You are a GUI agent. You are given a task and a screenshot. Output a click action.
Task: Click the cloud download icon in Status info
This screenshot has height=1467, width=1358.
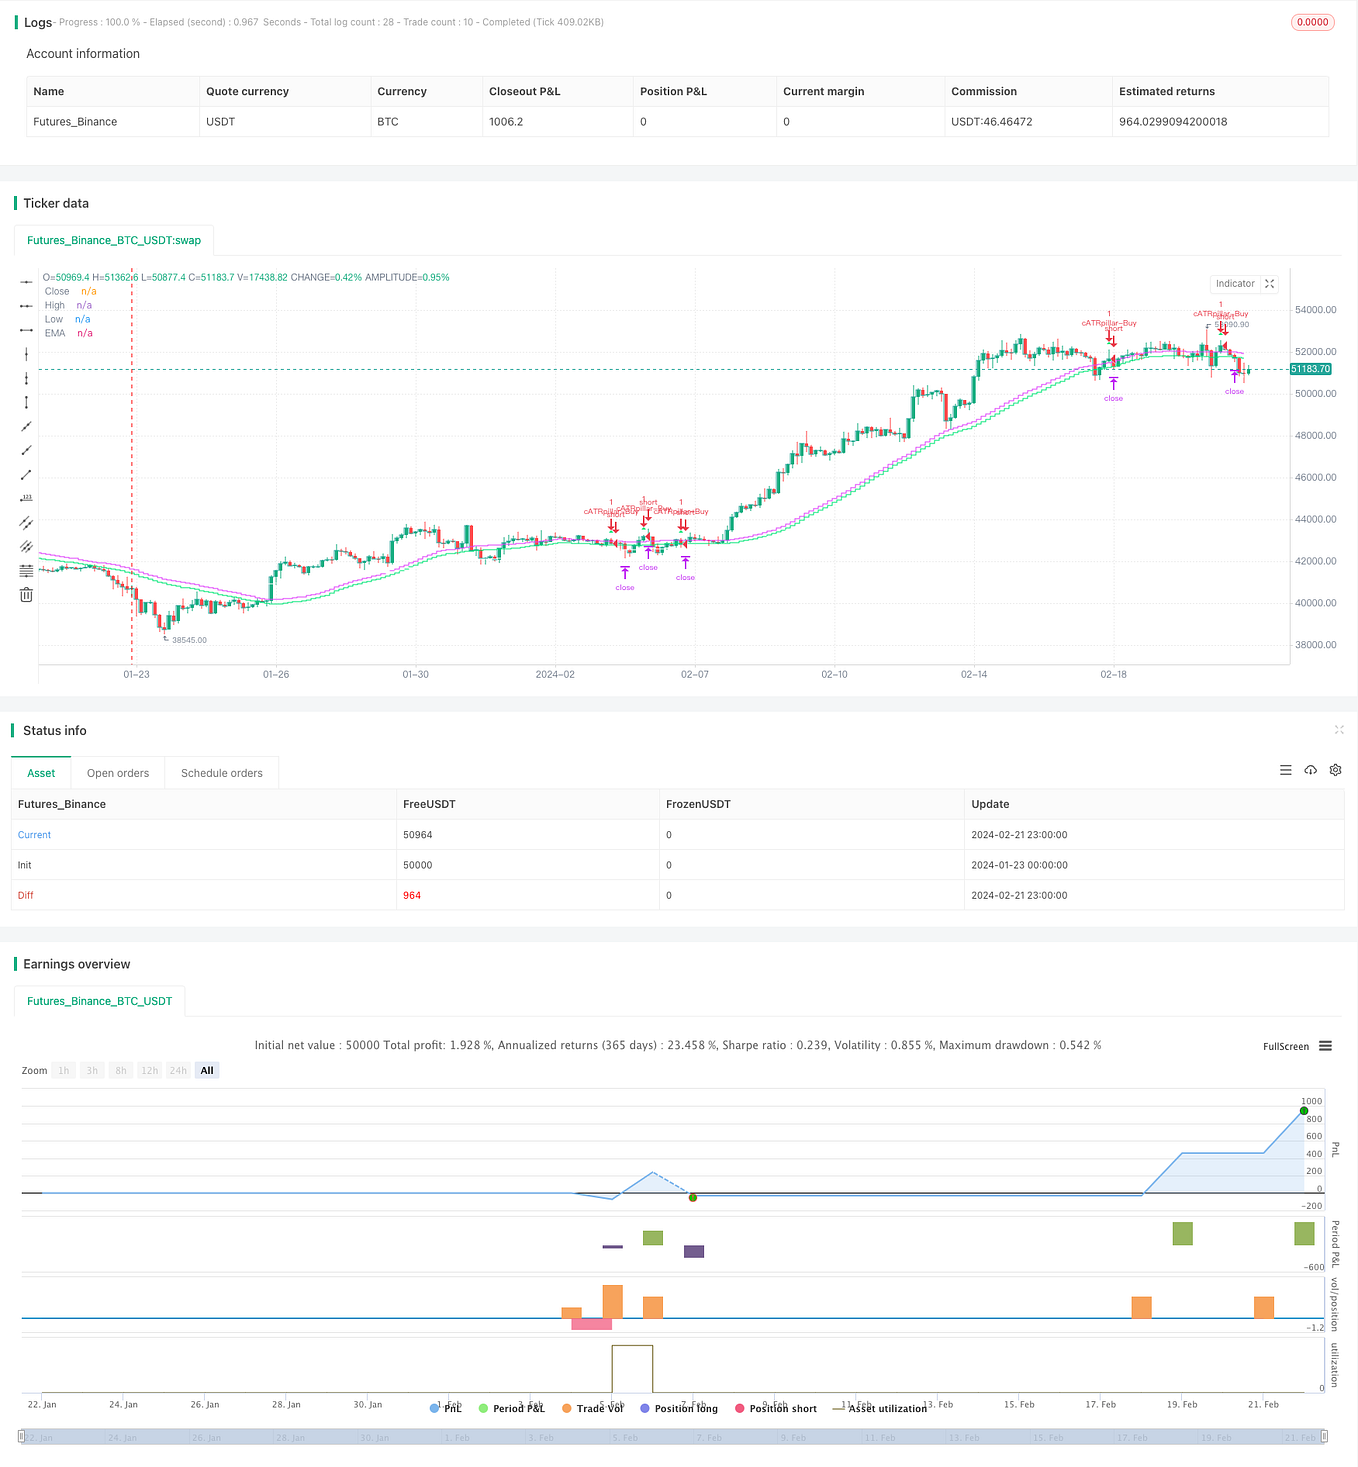(1311, 770)
